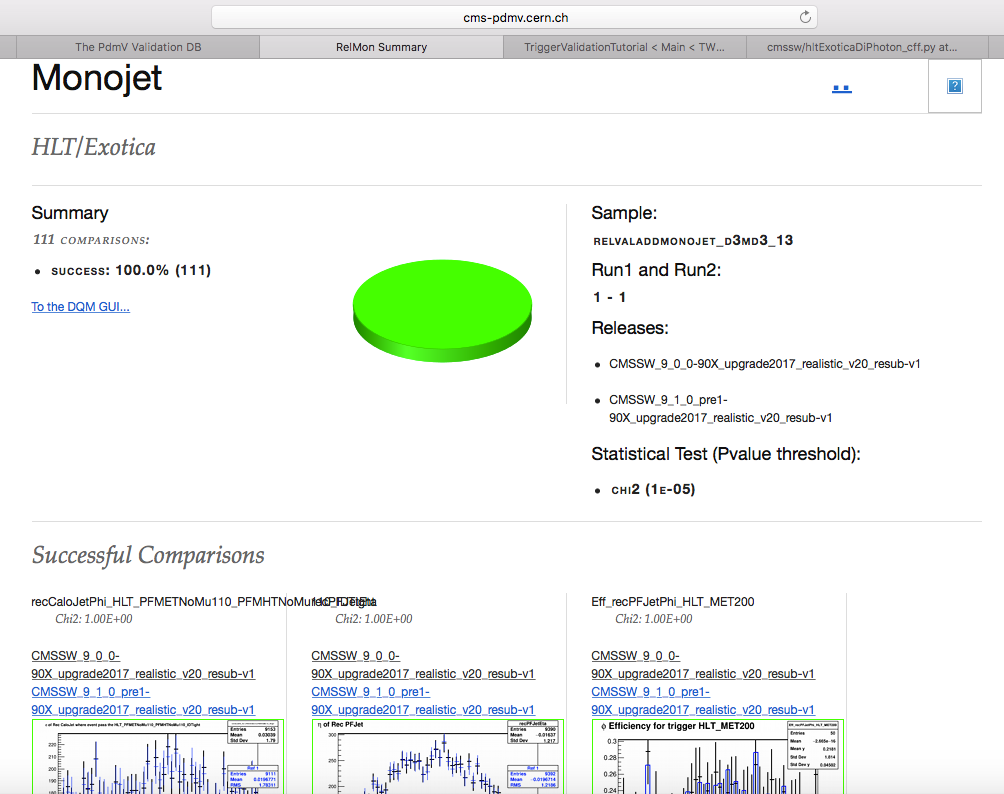
Task: Click 'Chi2: 1.00E+00' under Eff_recPFJetPhi_HLT_MET200
Action: click(x=654, y=619)
